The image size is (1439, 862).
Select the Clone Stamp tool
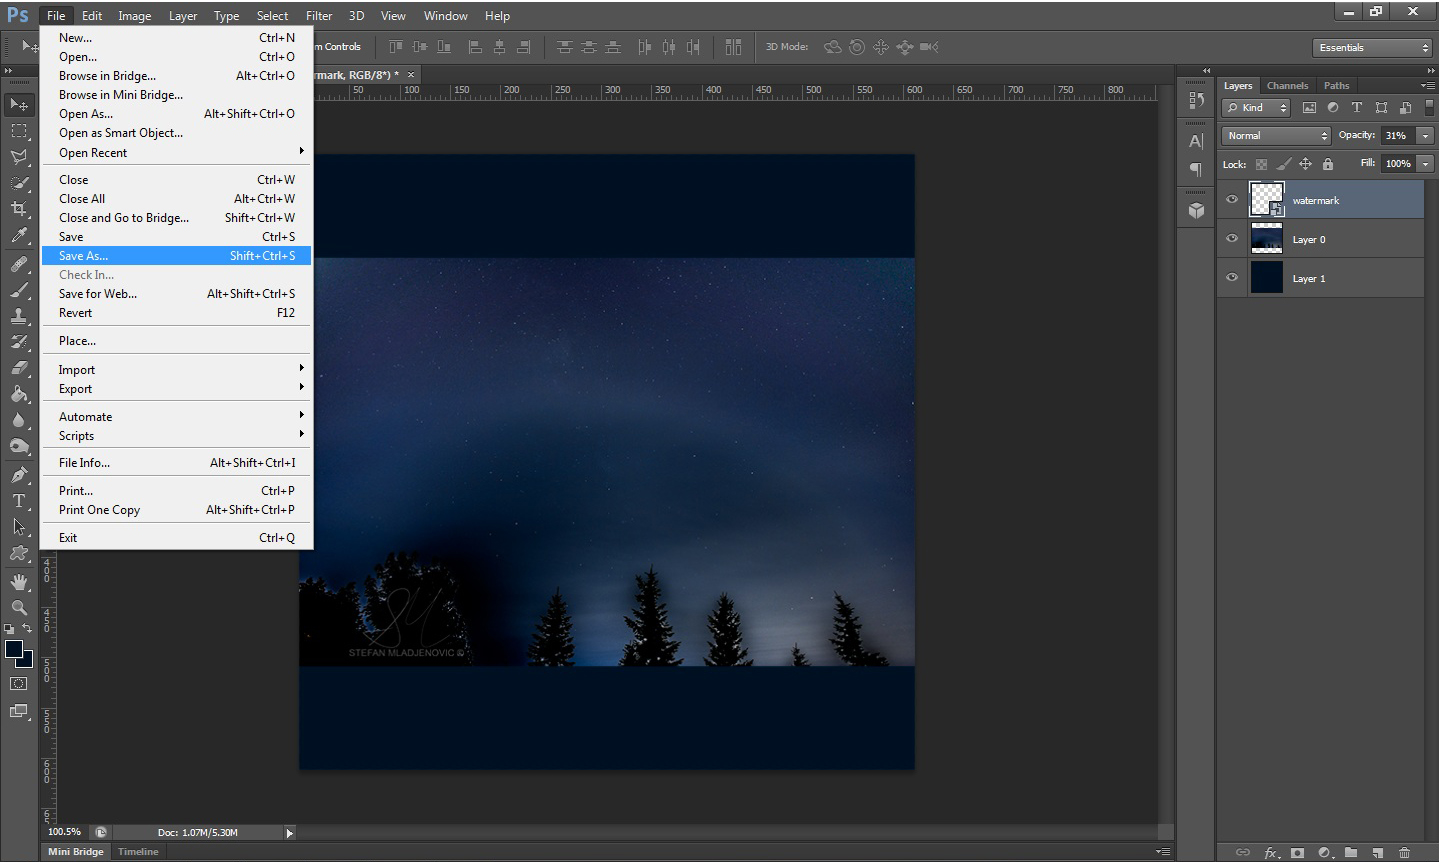(x=19, y=316)
